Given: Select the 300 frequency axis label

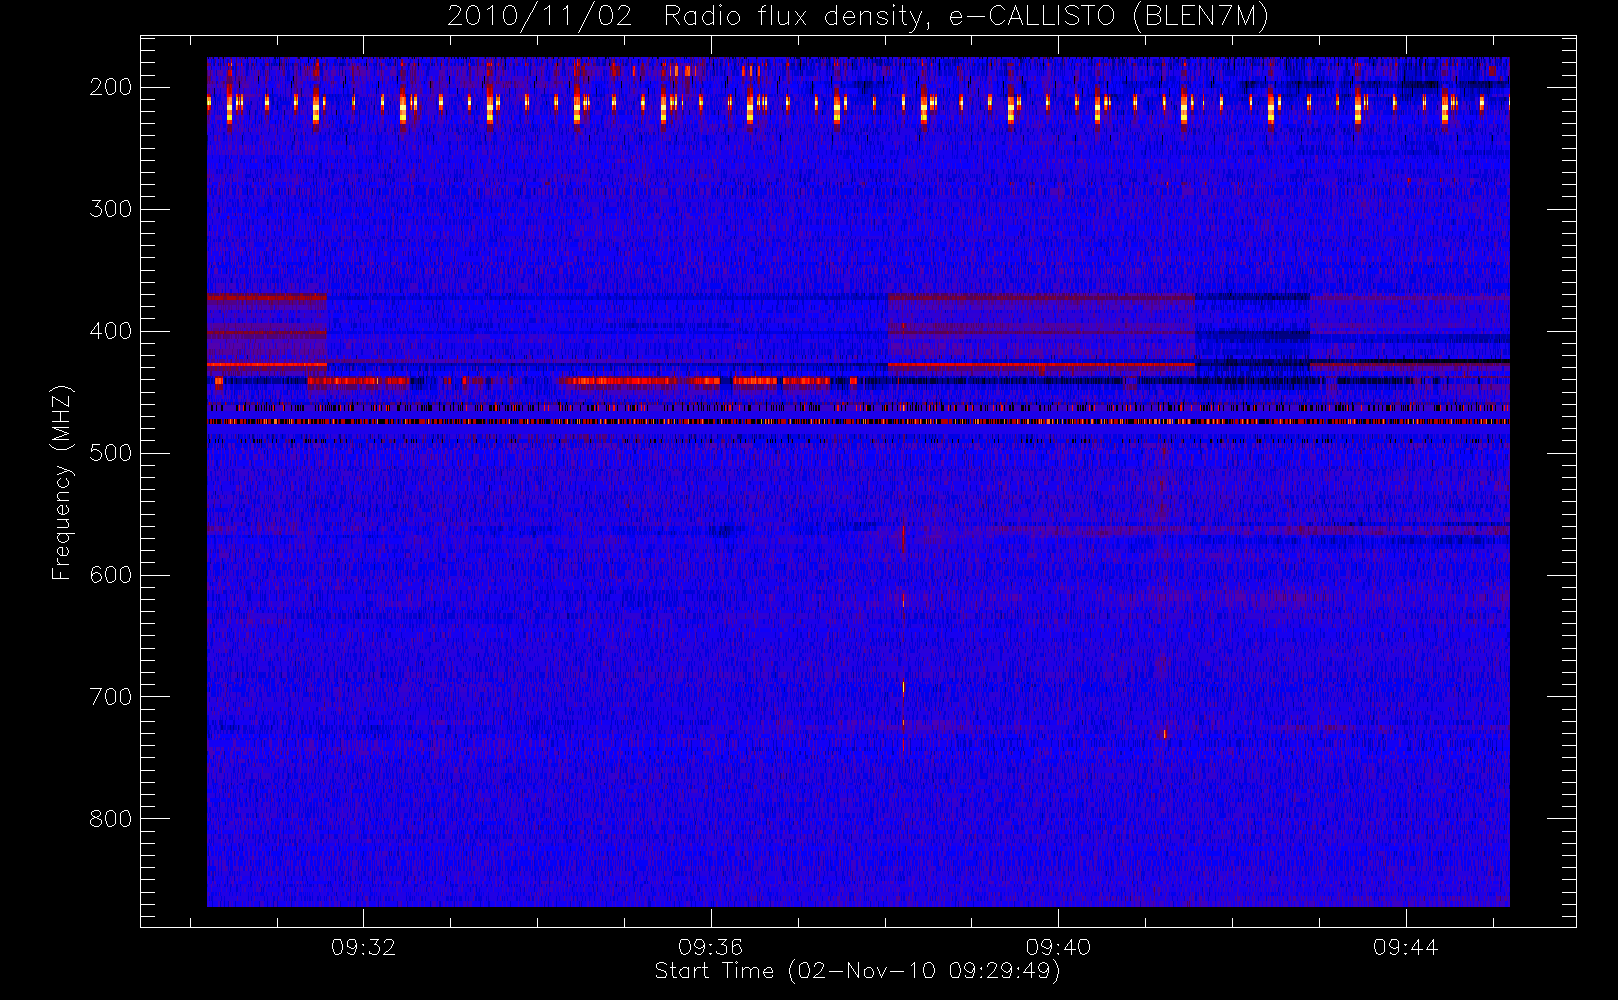Looking at the screenshot, I should (x=110, y=209).
